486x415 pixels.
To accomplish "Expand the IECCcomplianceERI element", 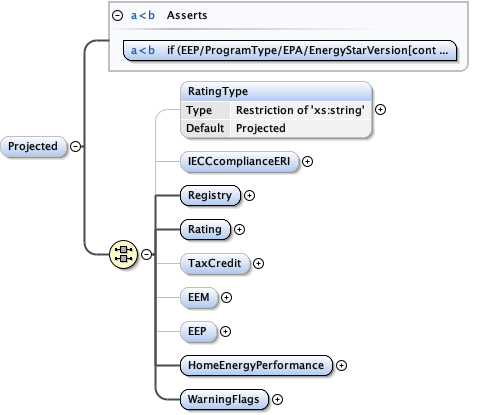I will 307,162.
